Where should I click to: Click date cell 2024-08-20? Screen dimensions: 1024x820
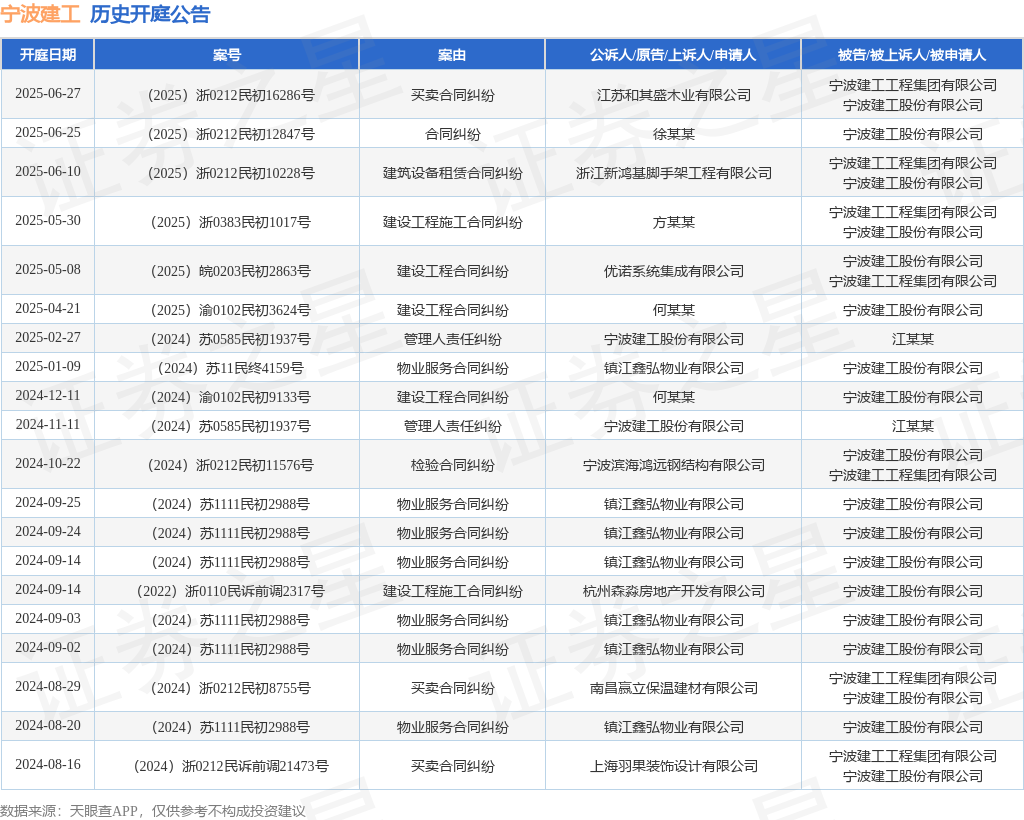pyautogui.click(x=48, y=725)
